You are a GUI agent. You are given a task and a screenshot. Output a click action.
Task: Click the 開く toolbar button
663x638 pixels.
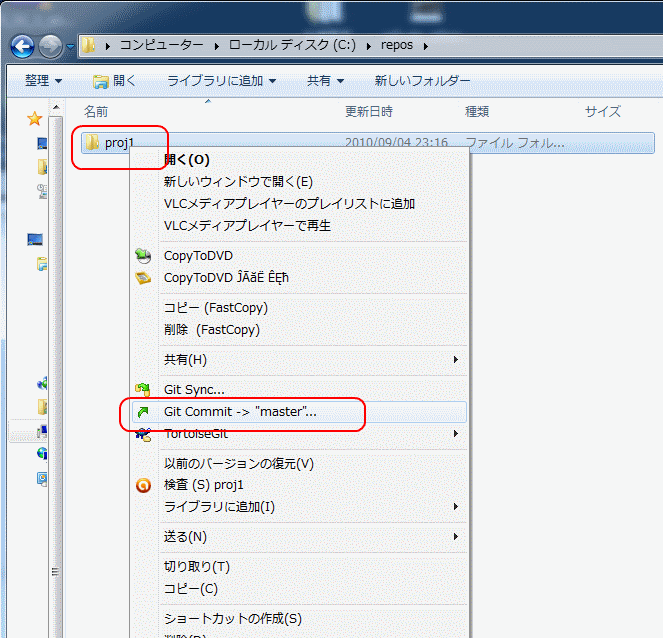[114, 80]
